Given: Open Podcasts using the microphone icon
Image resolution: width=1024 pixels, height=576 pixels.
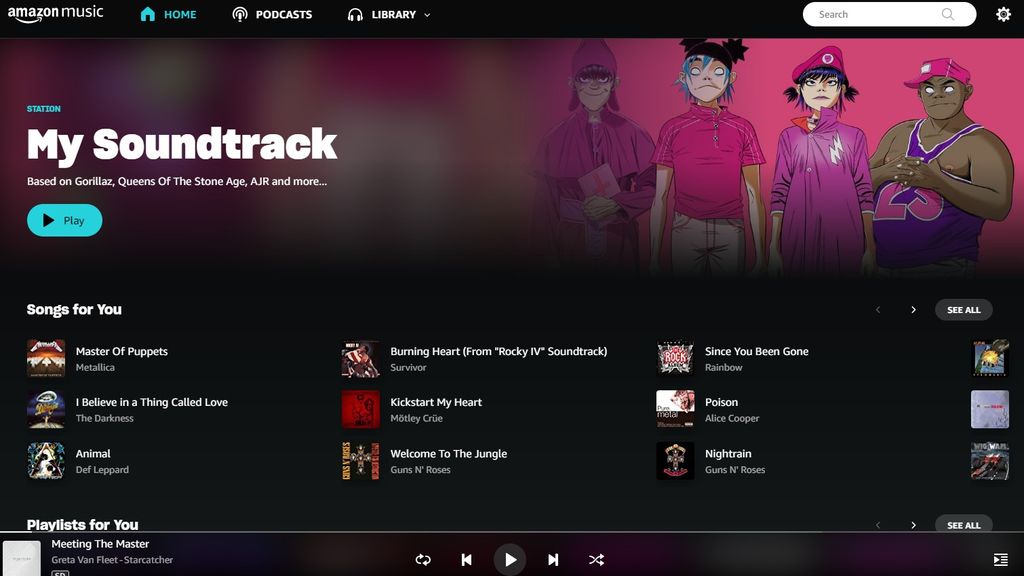Looking at the screenshot, I should (x=239, y=14).
